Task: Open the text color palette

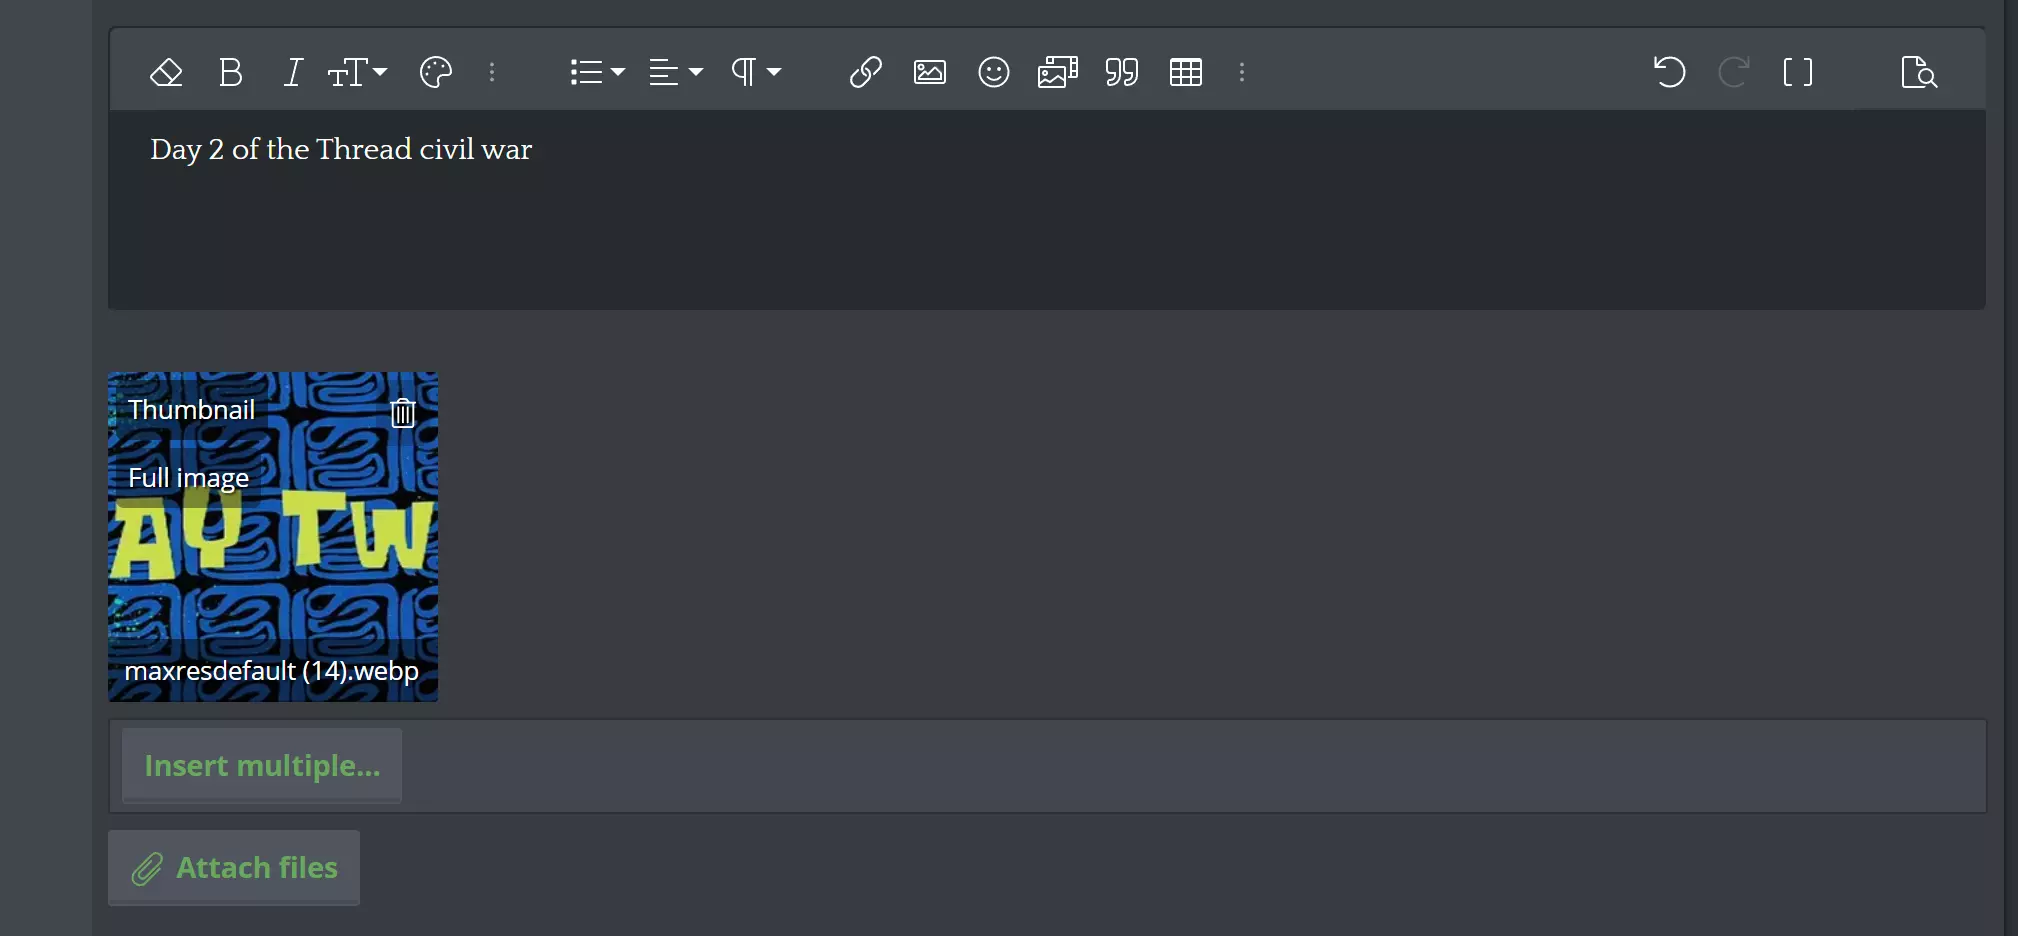Action: click(436, 72)
